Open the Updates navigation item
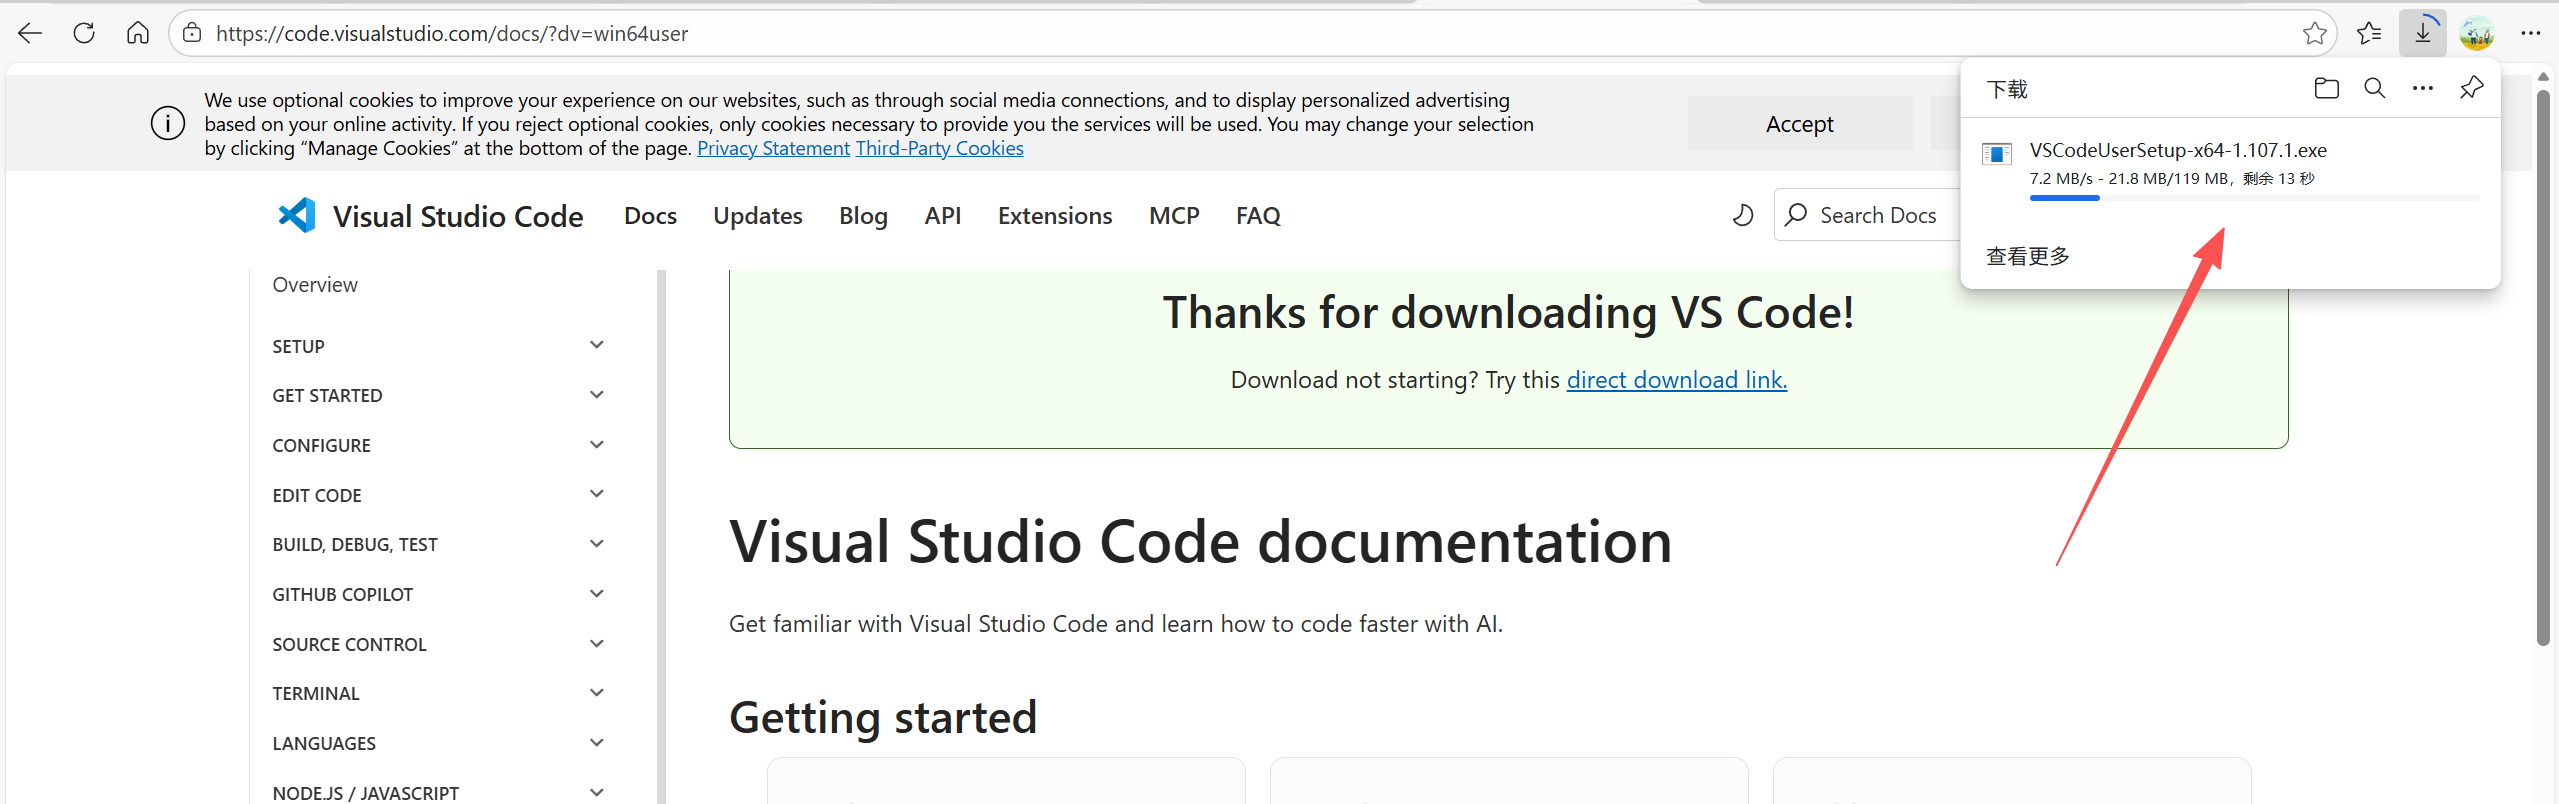The height and width of the screenshot is (804, 2559). (758, 216)
